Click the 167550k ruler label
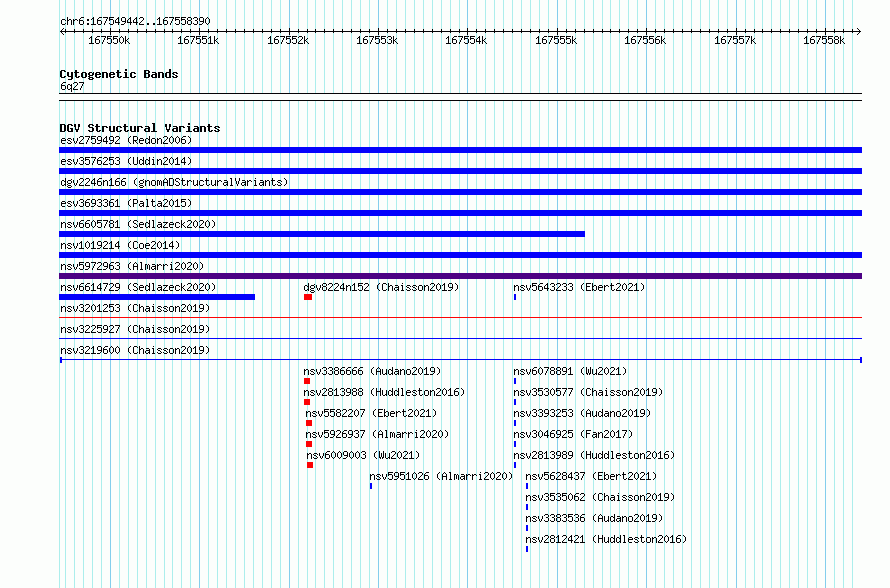The width and height of the screenshot is (890, 588). click(109, 40)
